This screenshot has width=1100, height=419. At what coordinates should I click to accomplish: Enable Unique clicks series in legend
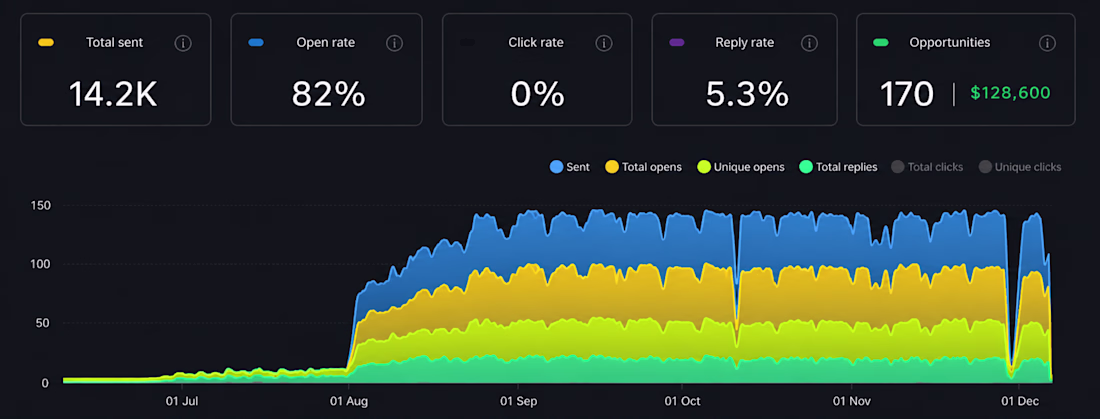click(x=1020, y=167)
